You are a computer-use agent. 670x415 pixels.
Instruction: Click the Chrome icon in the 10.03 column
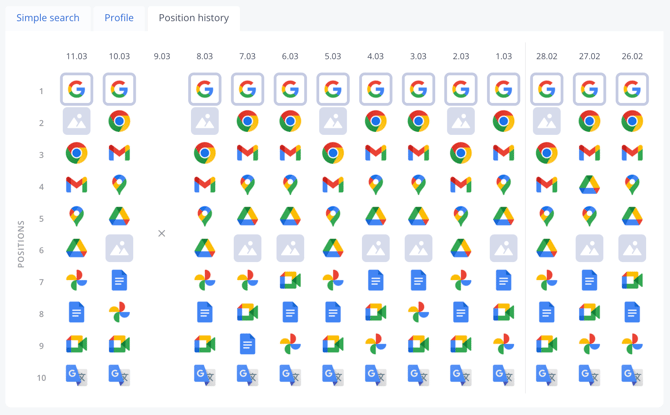pyautogui.click(x=119, y=122)
